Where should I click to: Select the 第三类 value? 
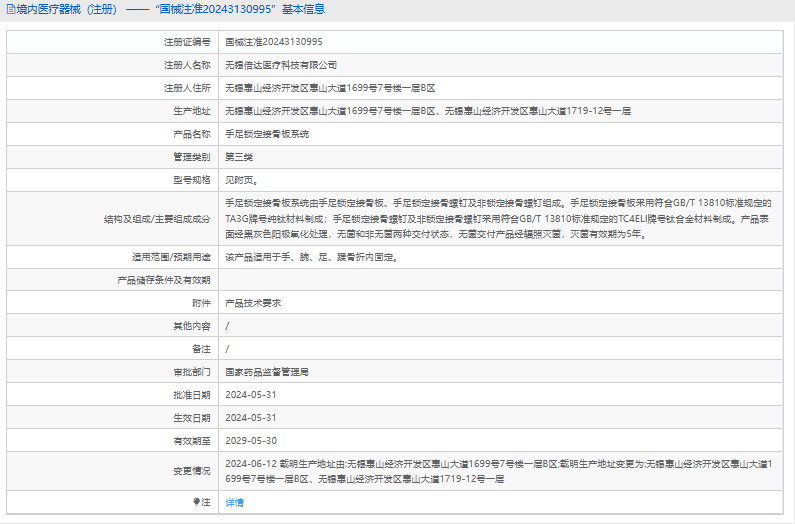239,157
